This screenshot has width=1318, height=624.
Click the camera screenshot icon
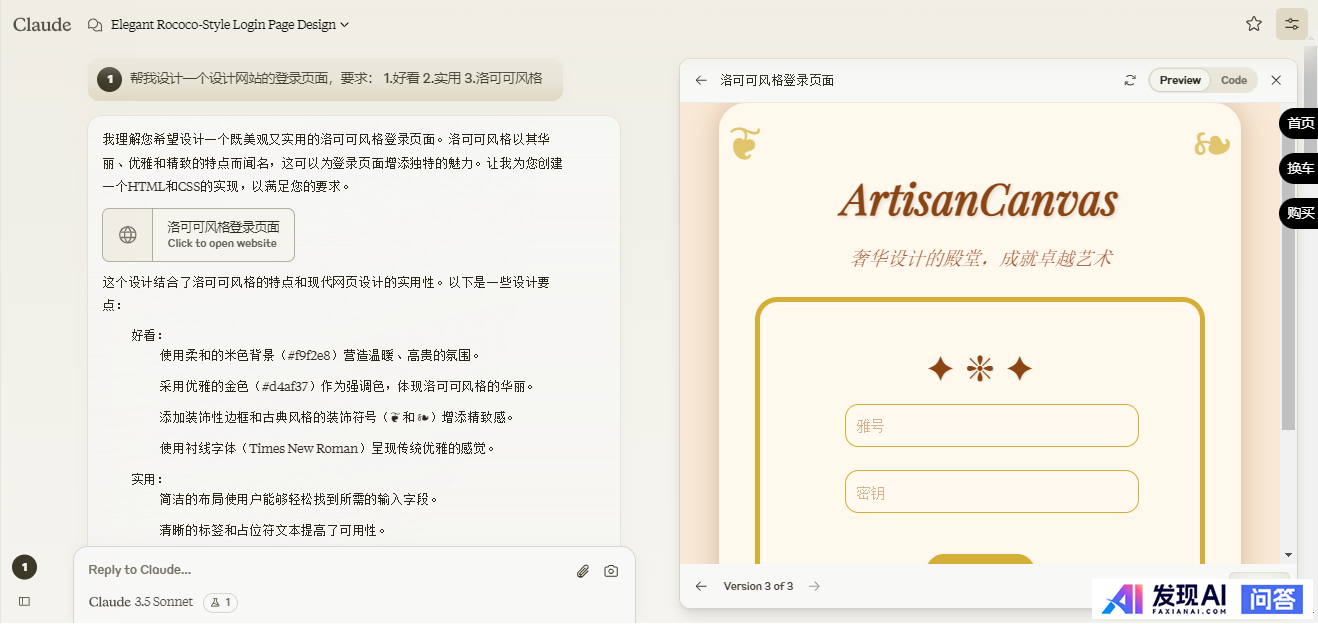(x=611, y=571)
